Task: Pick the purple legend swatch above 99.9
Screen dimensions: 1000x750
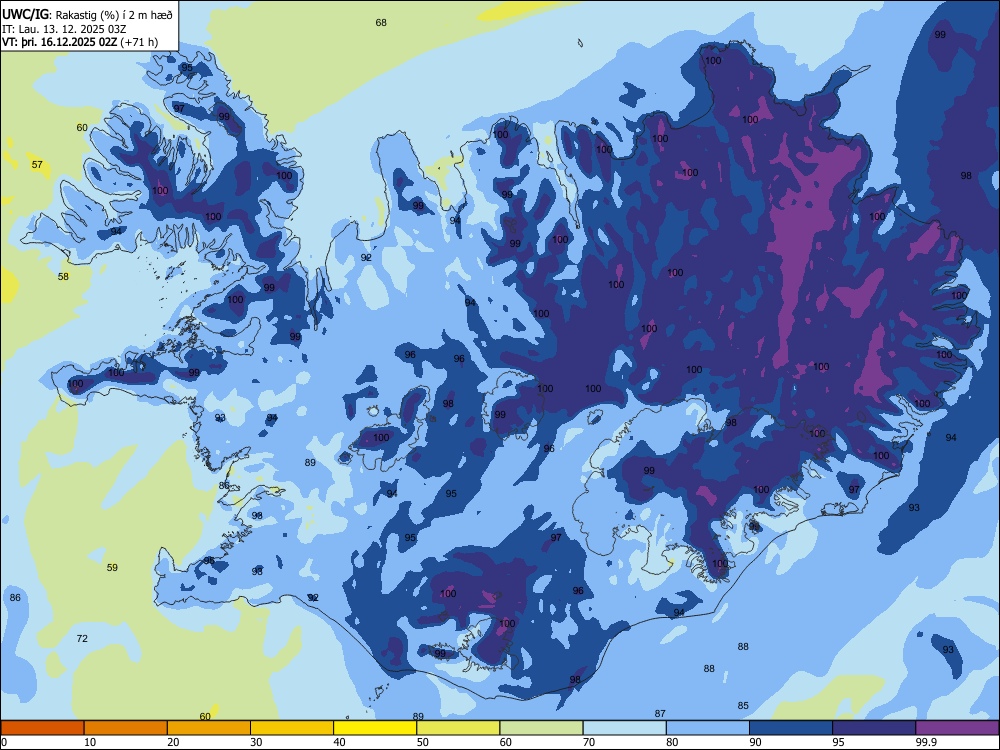Action: pos(957,728)
